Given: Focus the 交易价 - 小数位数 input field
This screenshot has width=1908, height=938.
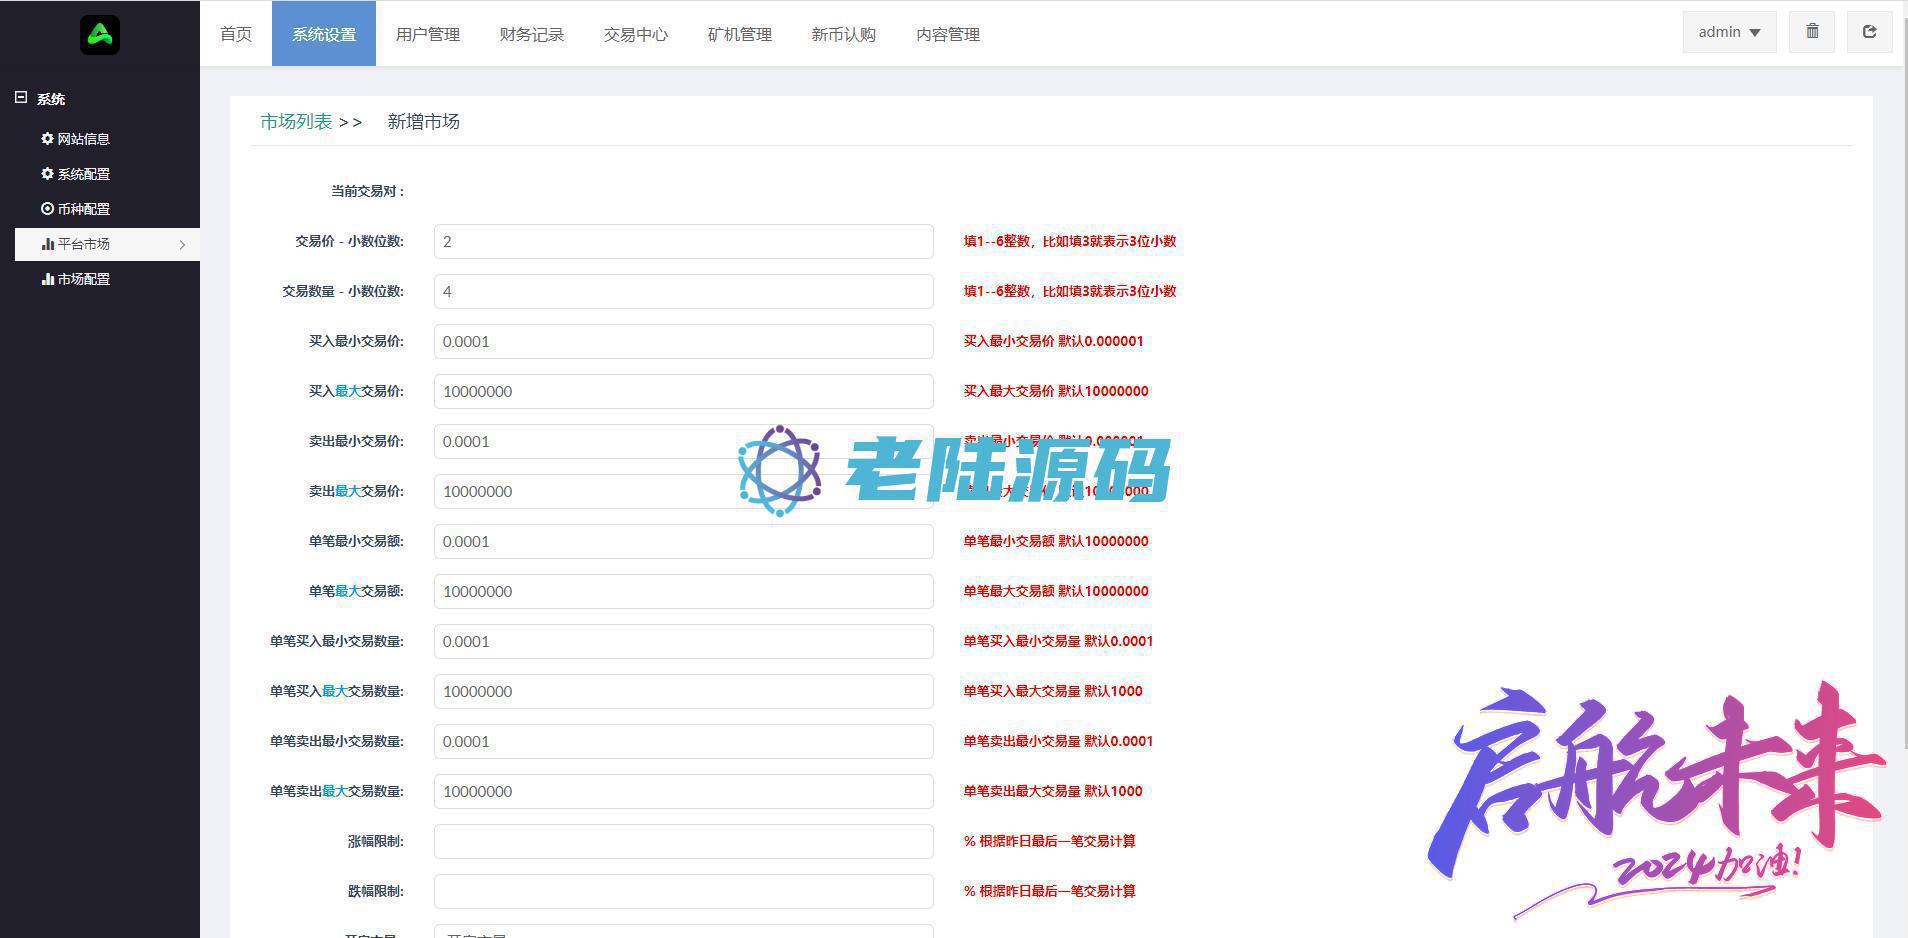Looking at the screenshot, I should click(x=684, y=241).
